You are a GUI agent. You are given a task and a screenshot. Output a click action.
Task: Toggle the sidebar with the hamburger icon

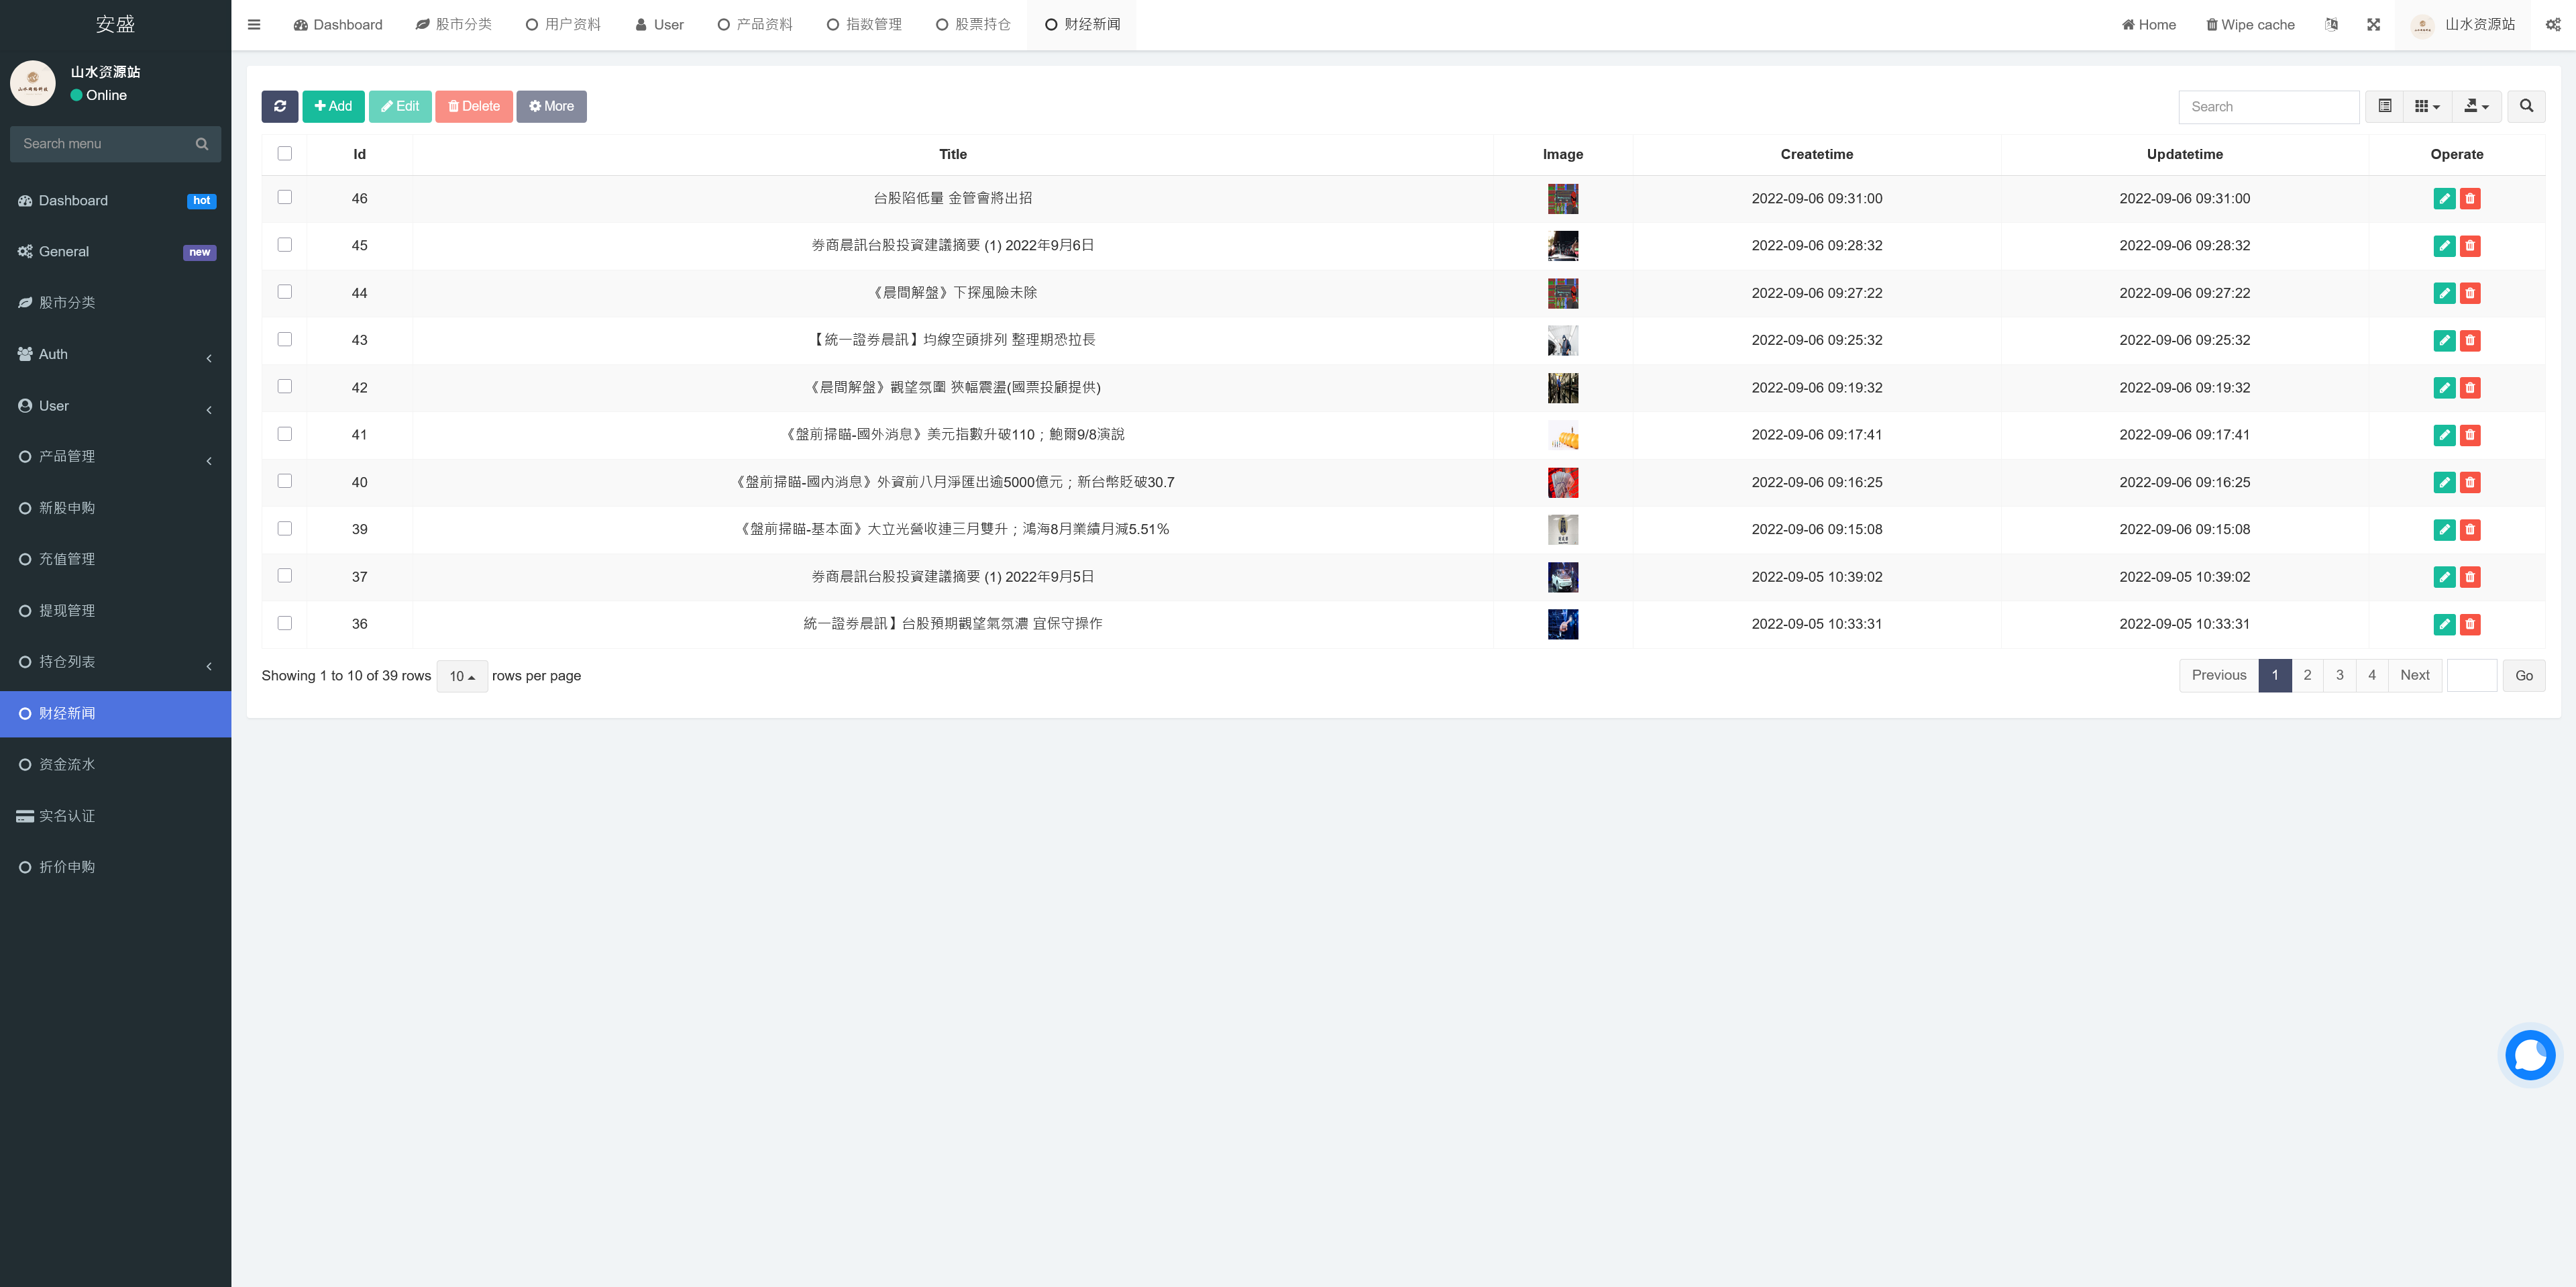coord(254,24)
